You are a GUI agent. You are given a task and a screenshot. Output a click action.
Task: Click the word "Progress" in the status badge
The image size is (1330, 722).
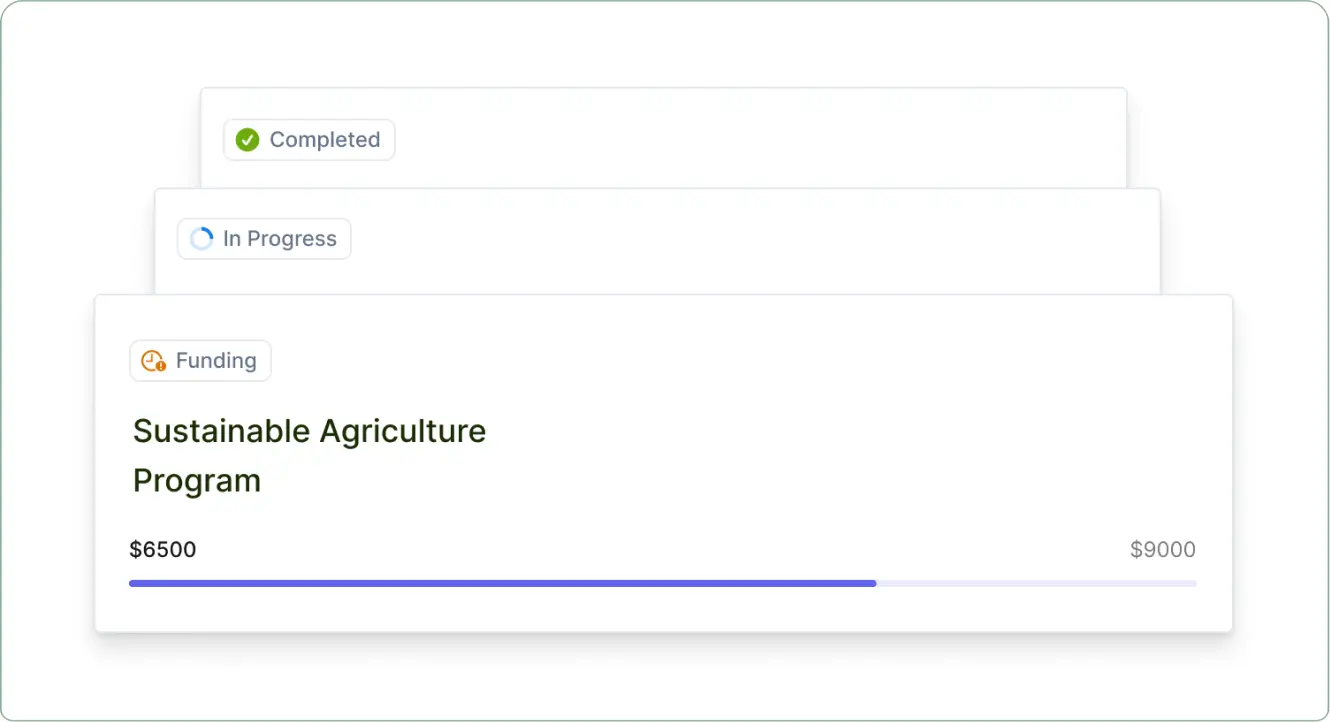tap(292, 239)
